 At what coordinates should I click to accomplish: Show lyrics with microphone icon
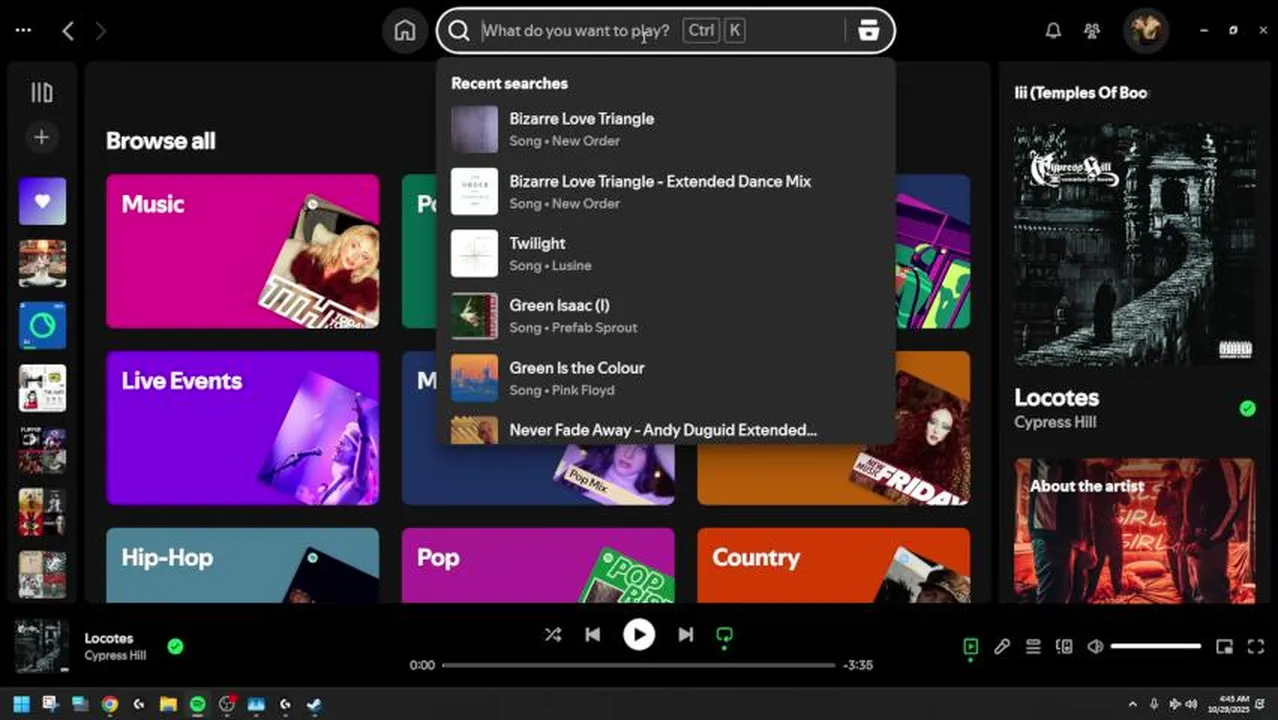click(1001, 647)
